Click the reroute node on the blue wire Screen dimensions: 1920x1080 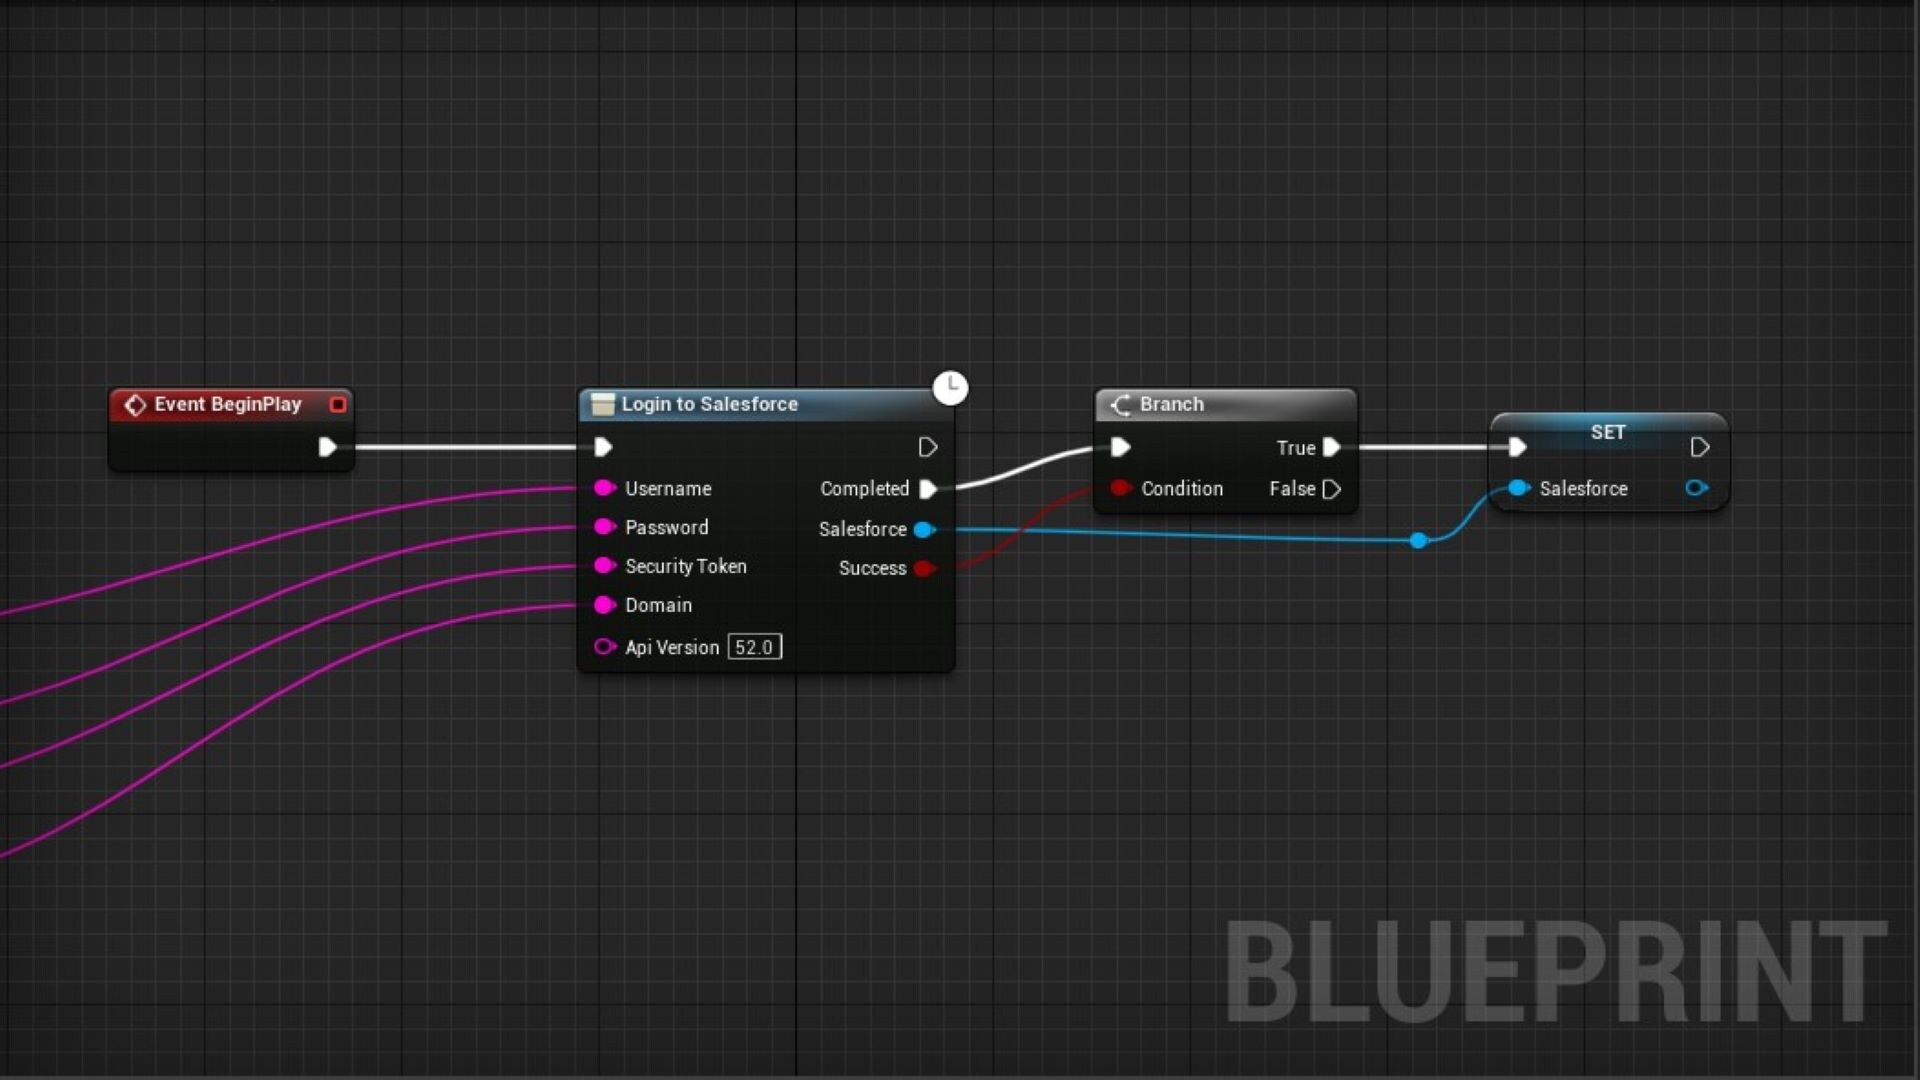coord(1419,541)
